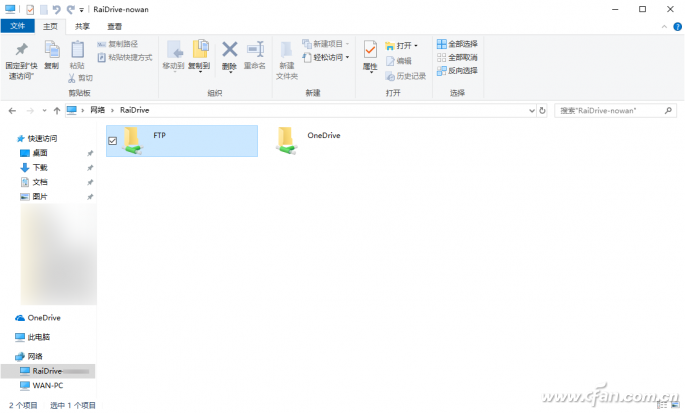Screen dimensions: 685x413
Task: Select Documents (文档) in sidebar
Action: click(x=34, y=182)
